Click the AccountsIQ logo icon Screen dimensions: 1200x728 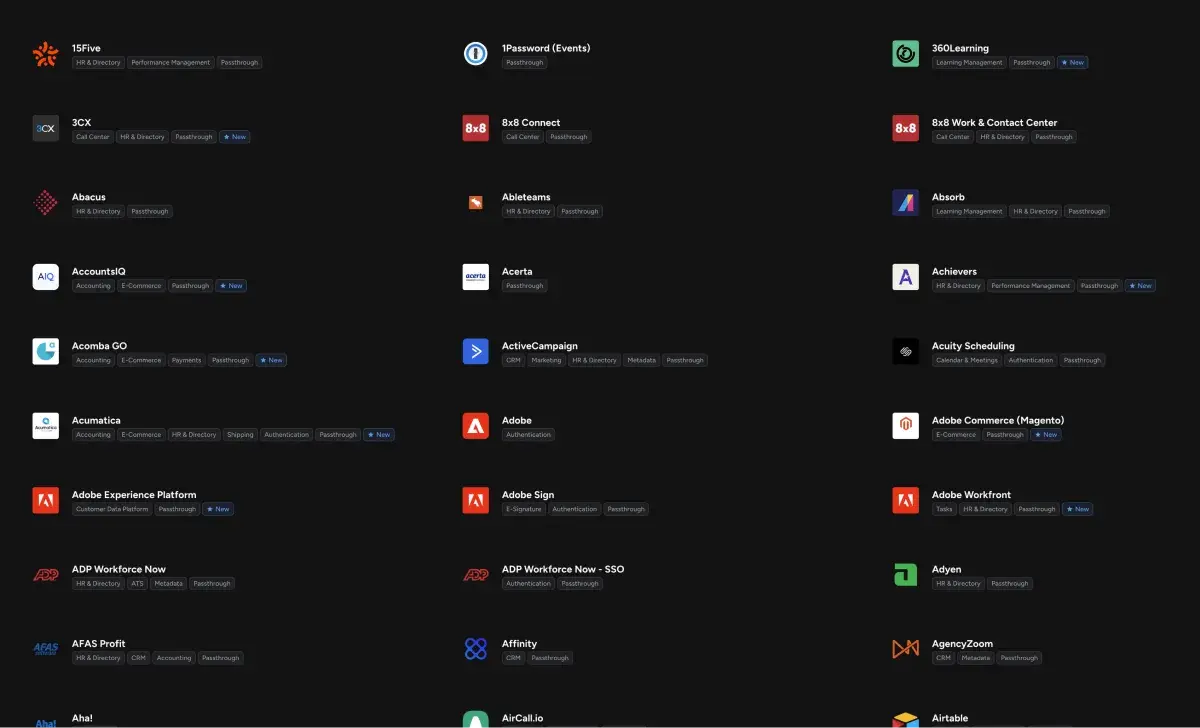(x=46, y=277)
